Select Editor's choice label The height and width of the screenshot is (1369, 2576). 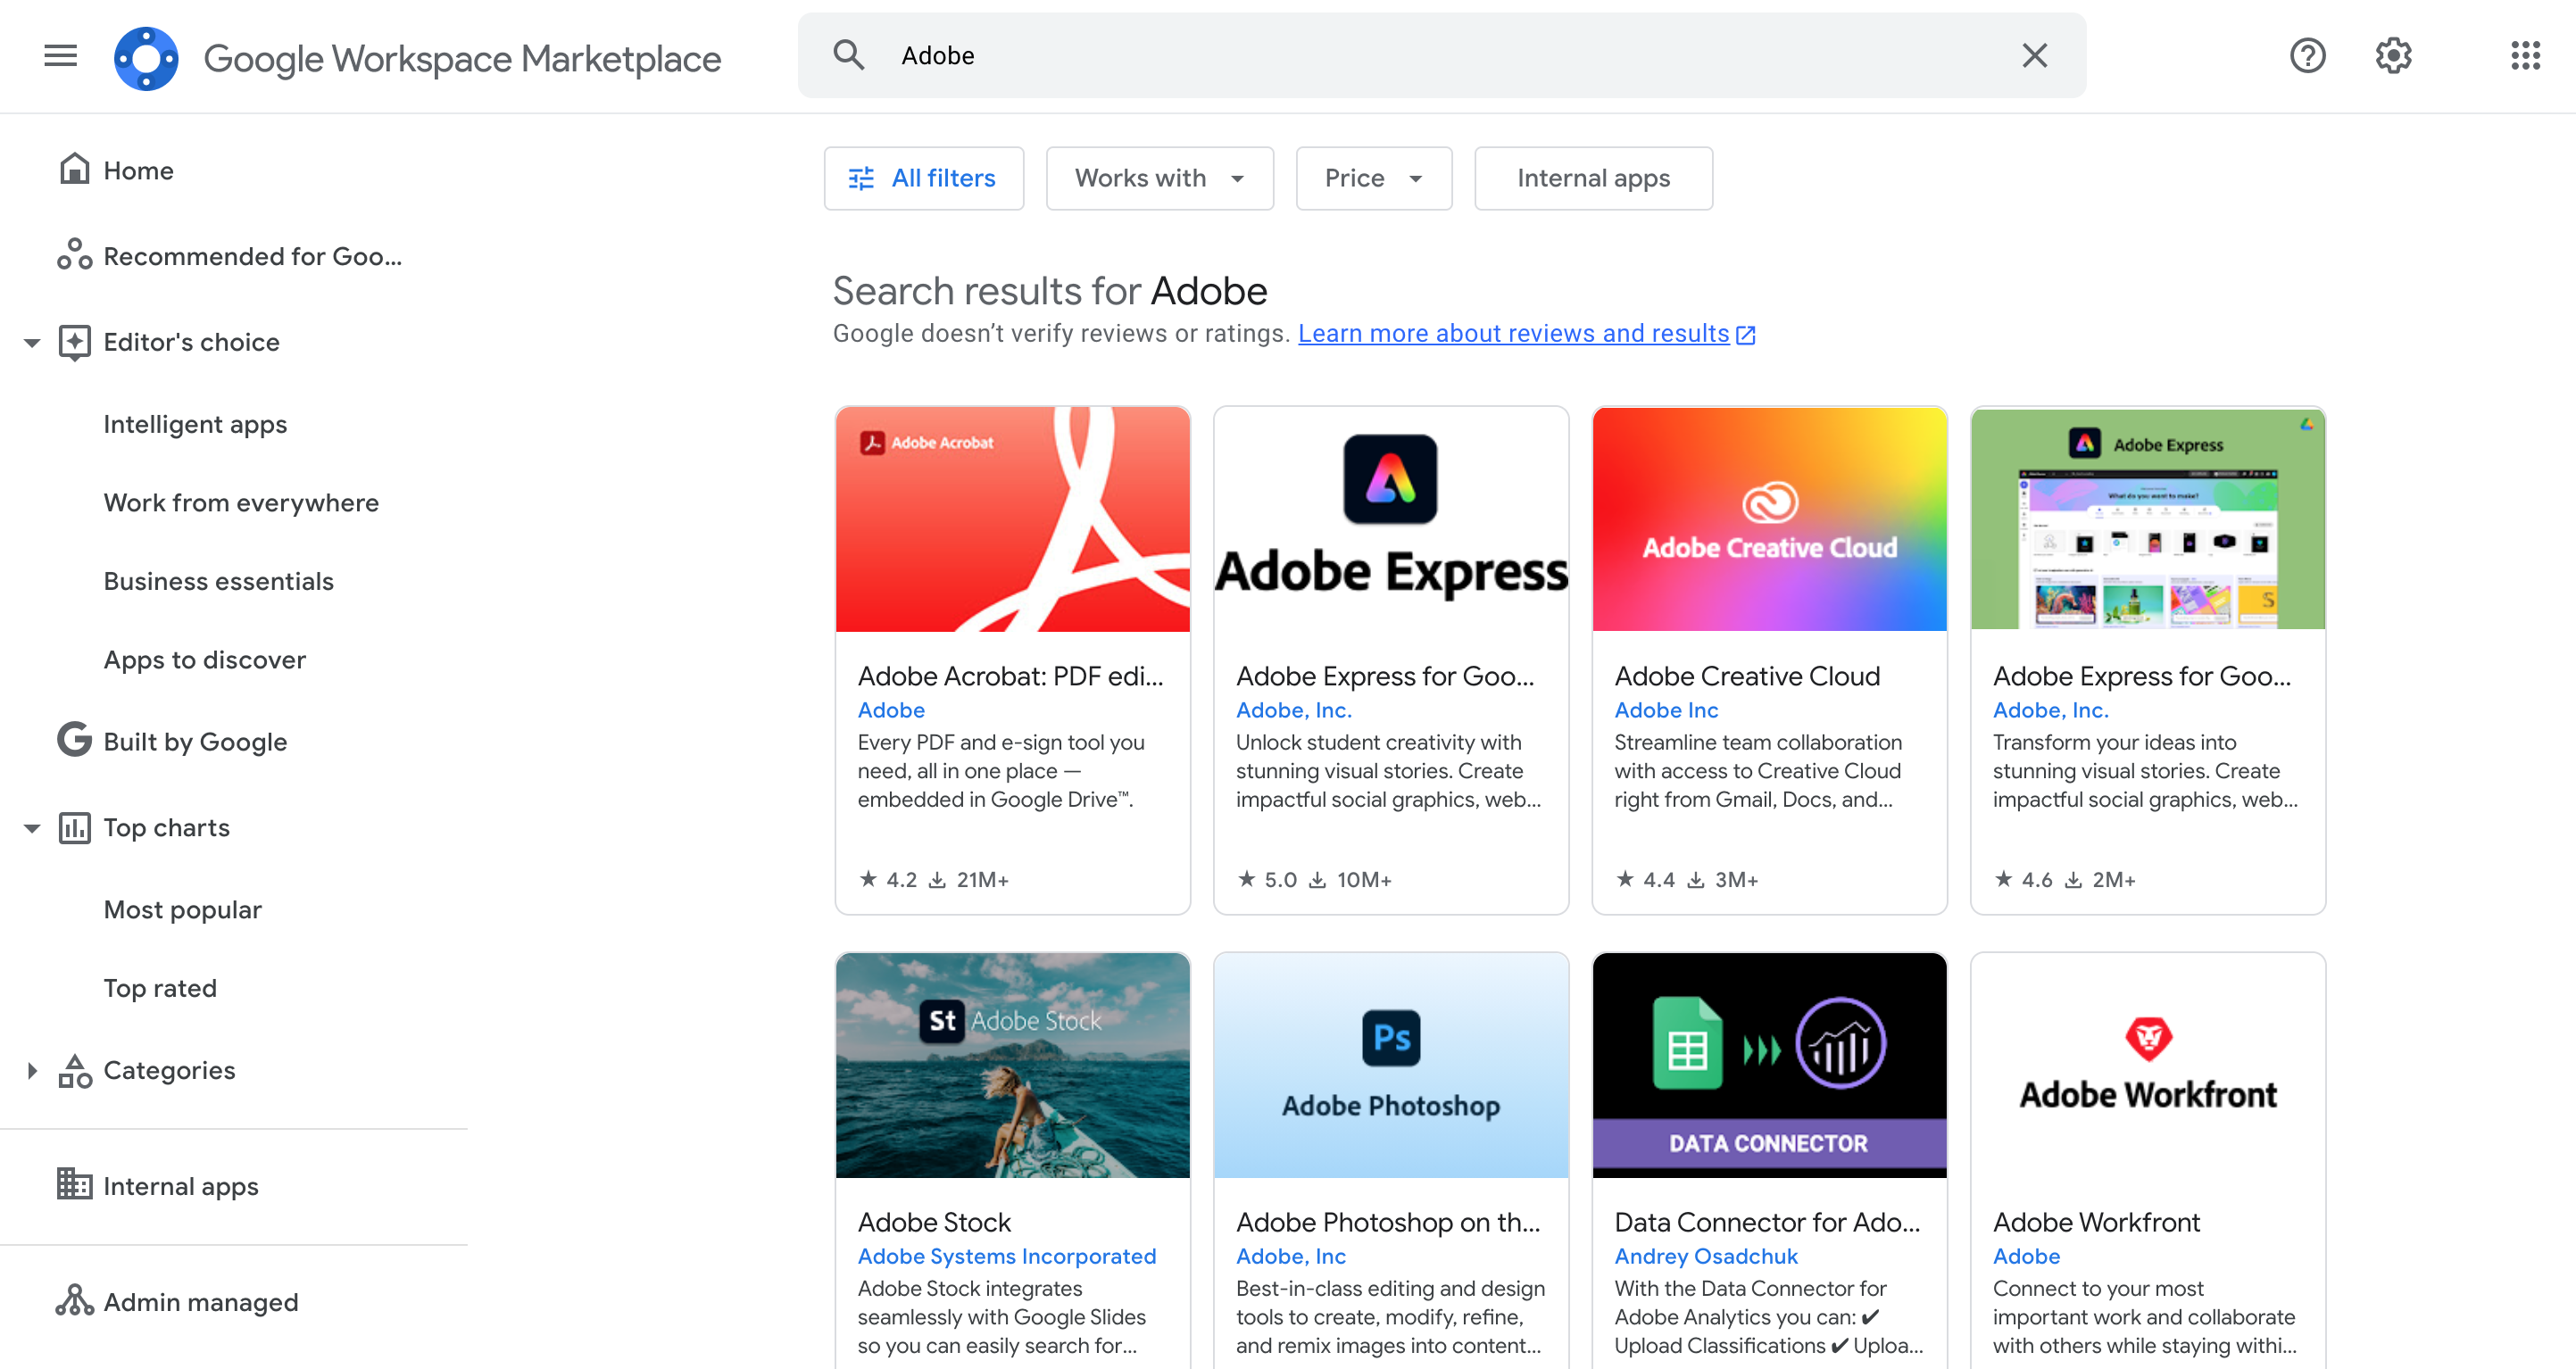point(191,342)
